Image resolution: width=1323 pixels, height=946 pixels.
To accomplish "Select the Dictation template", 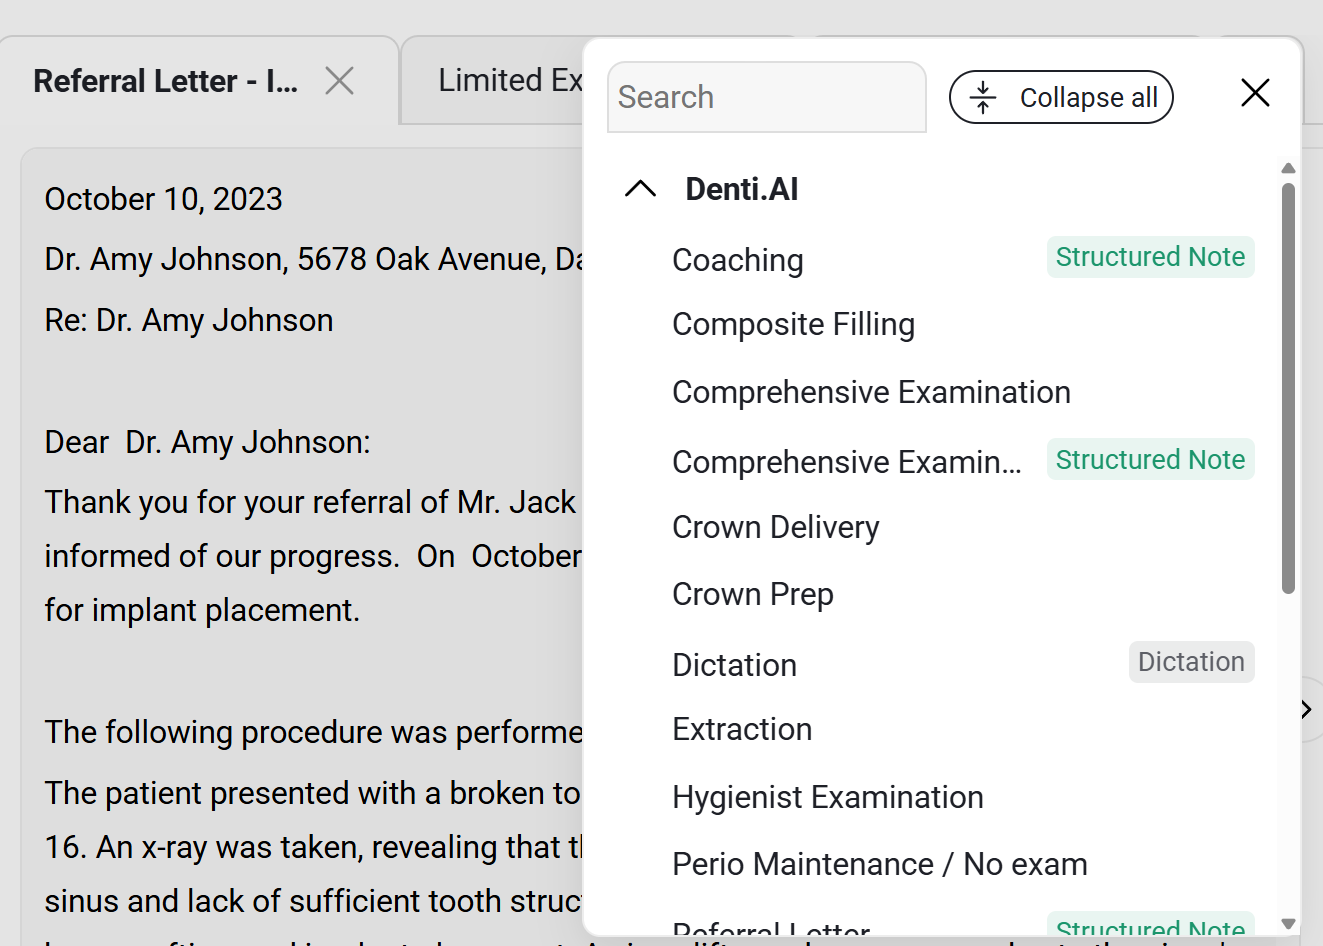I will (734, 665).
